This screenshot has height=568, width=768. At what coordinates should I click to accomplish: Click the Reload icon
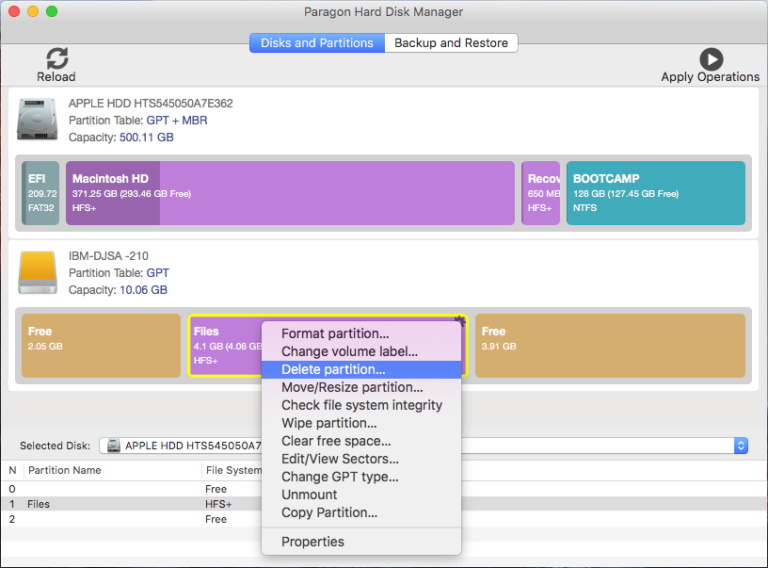[x=57, y=59]
